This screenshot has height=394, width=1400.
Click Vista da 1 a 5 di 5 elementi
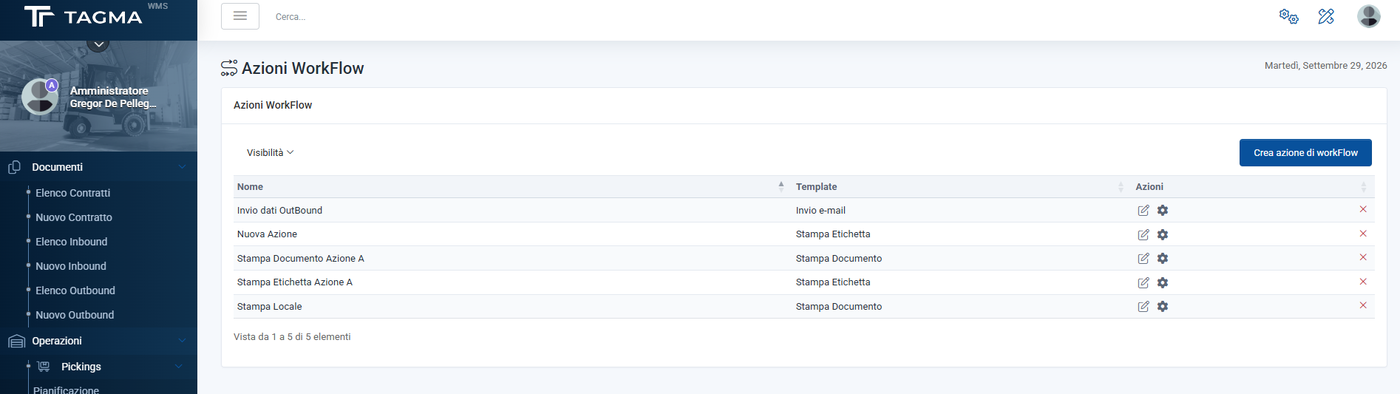(292, 337)
